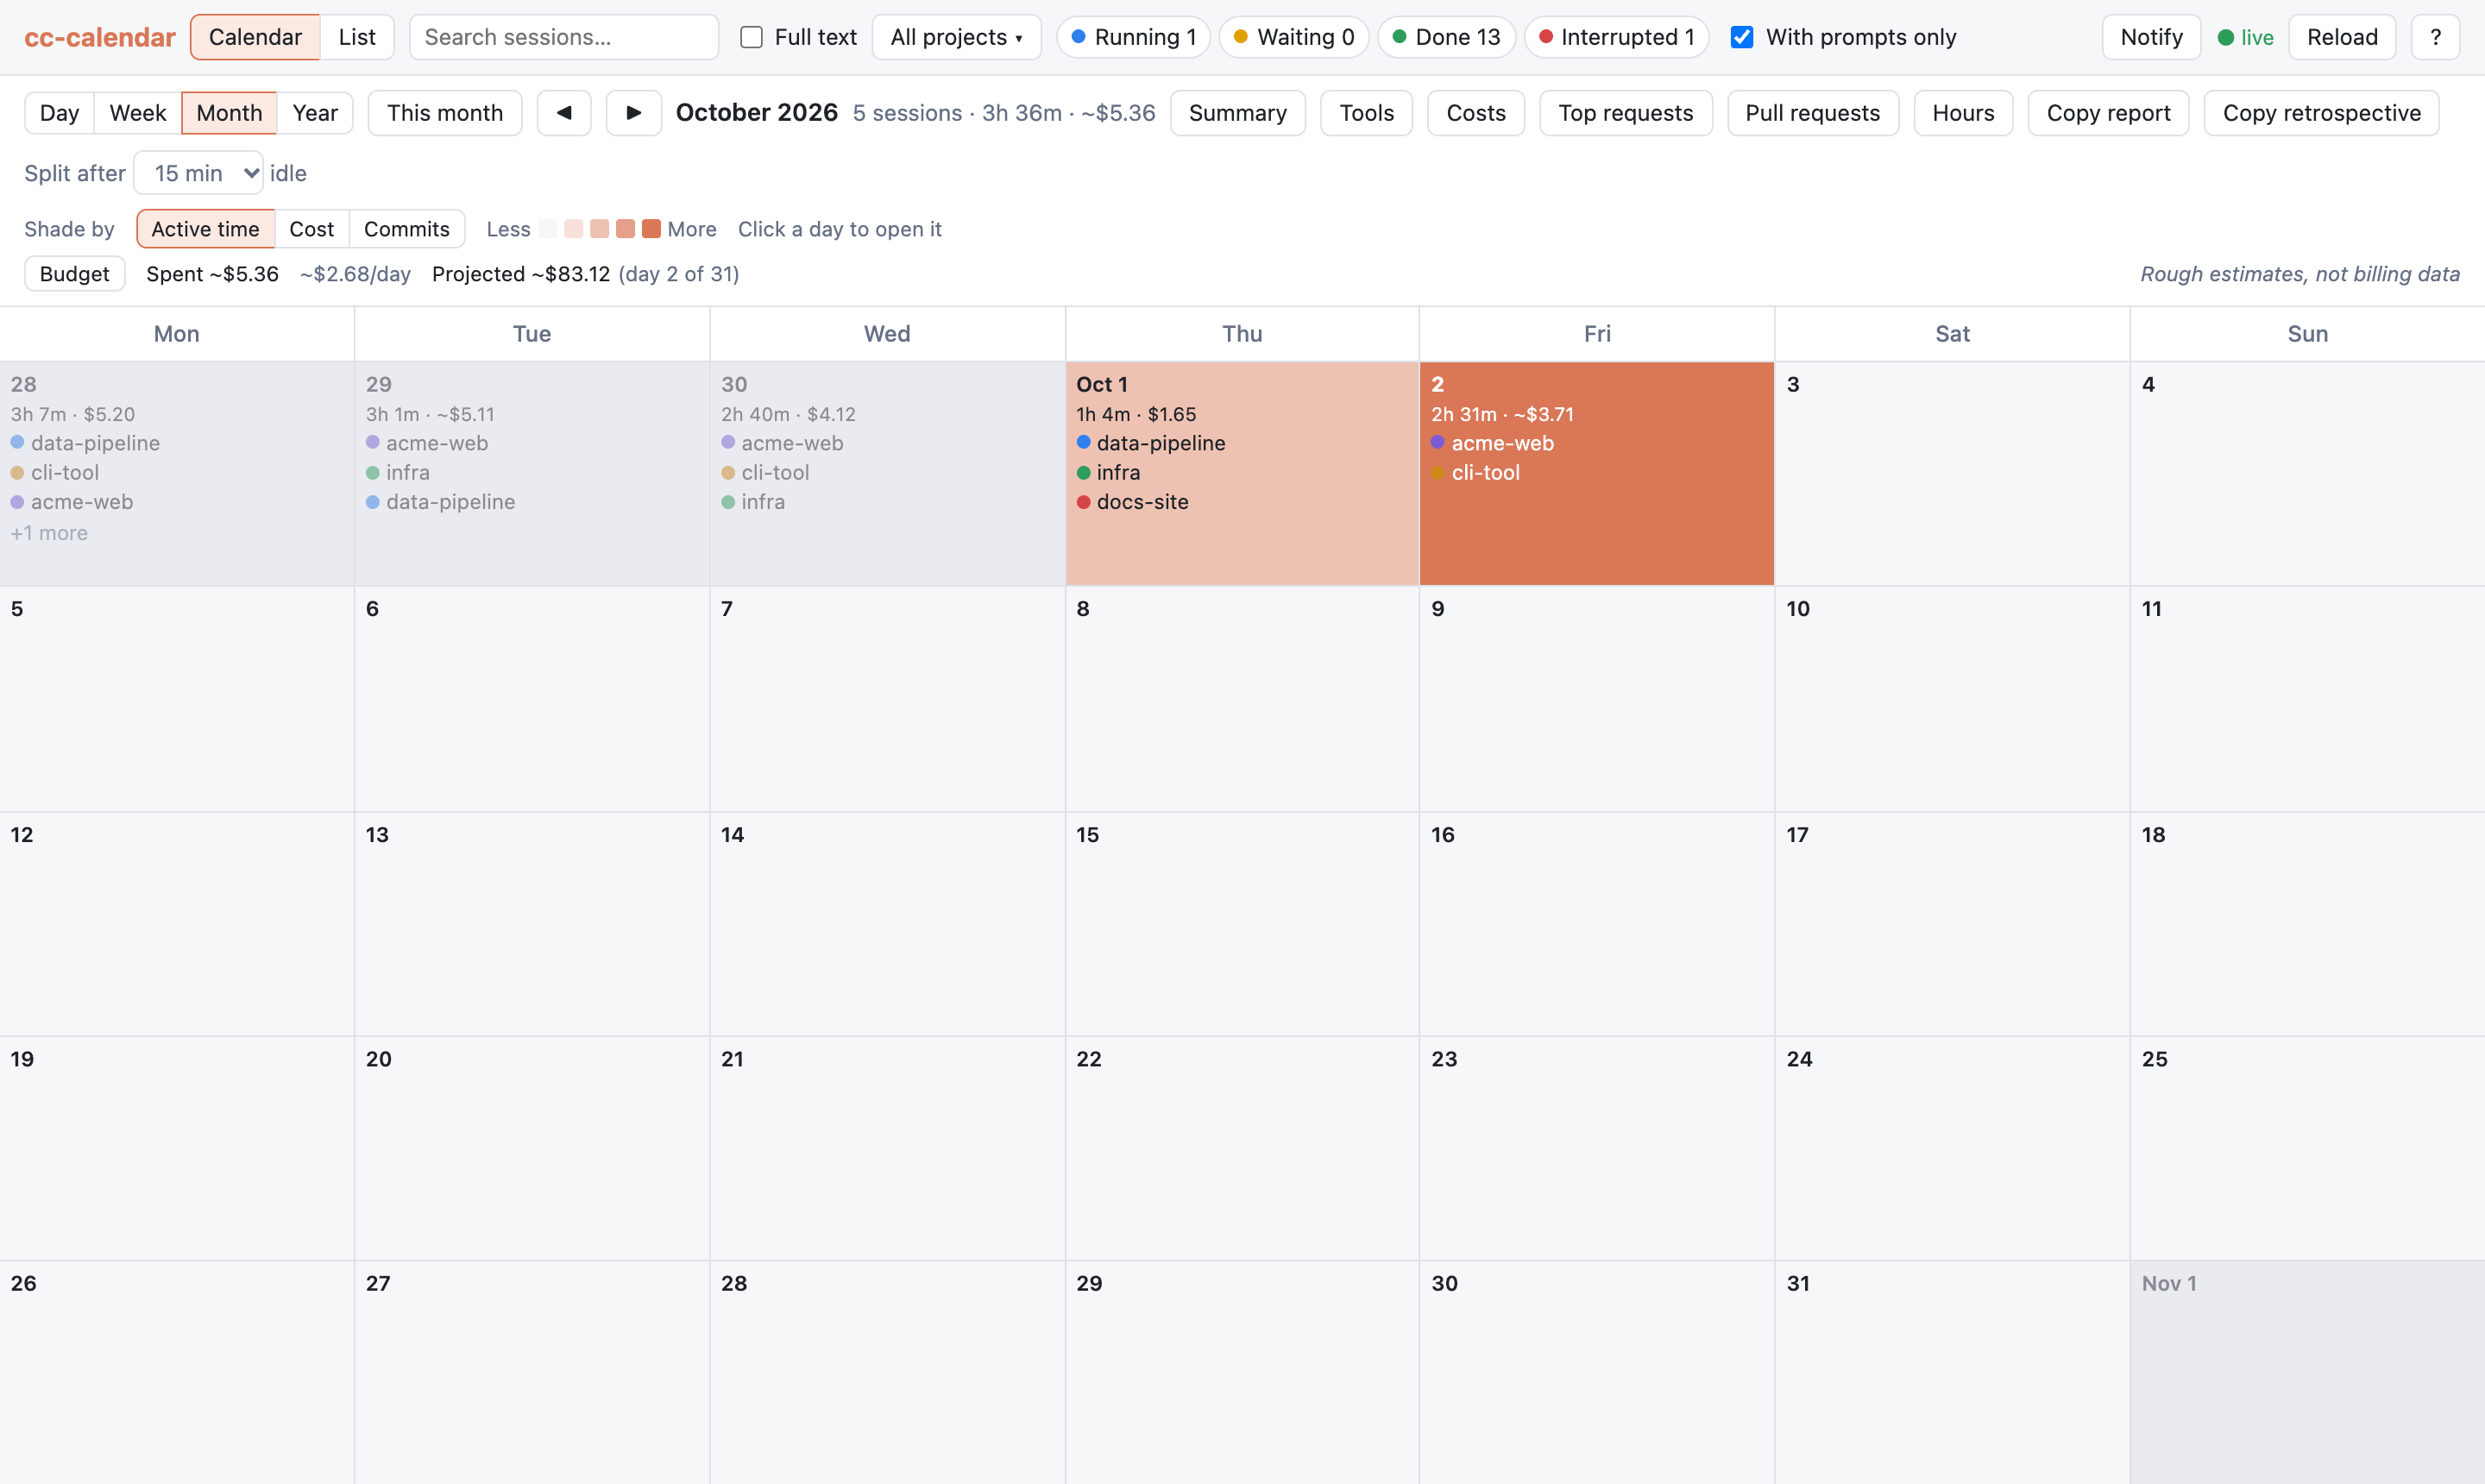Shade by Cost
The image size is (2485, 1484).
(311, 229)
